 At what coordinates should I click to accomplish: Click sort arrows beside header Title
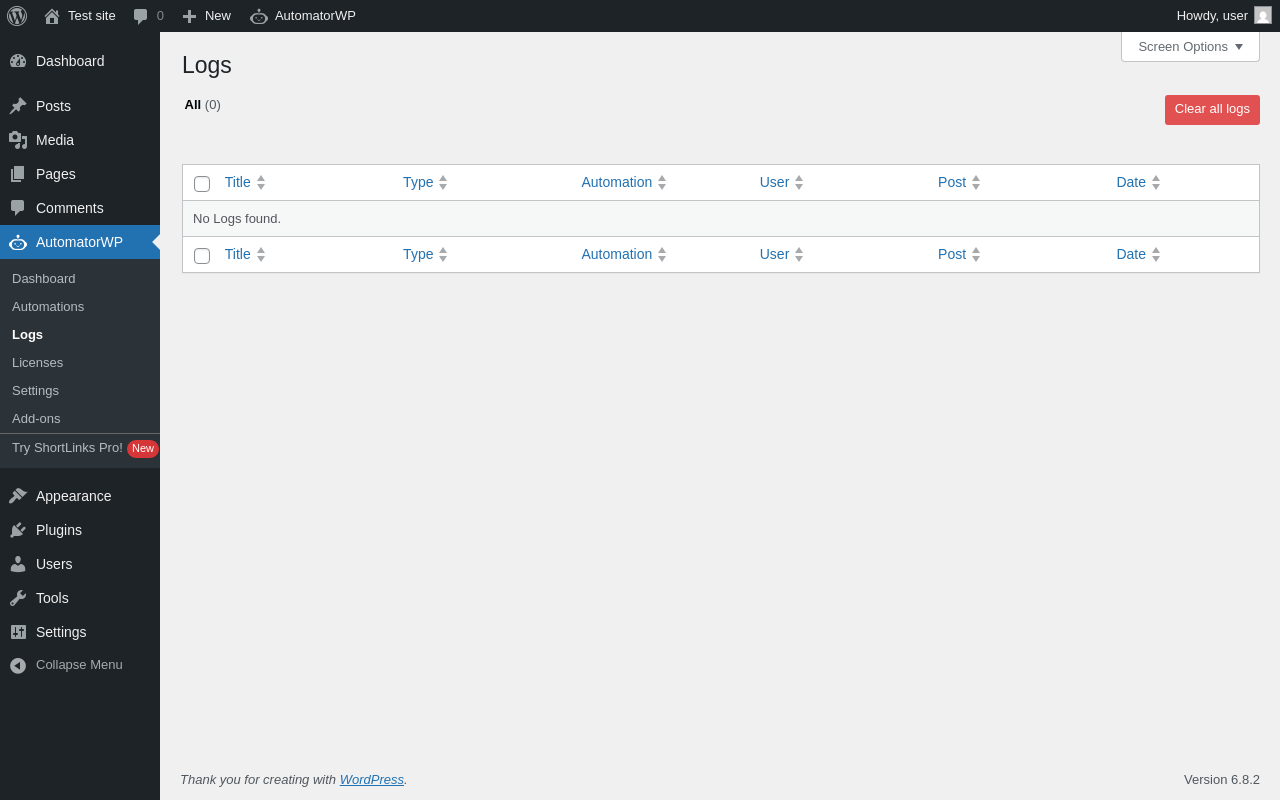pyautogui.click(x=261, y=183)
